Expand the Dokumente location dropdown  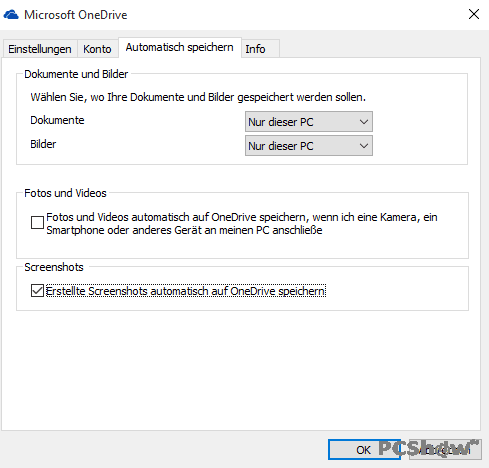click(x=309, y=122)
